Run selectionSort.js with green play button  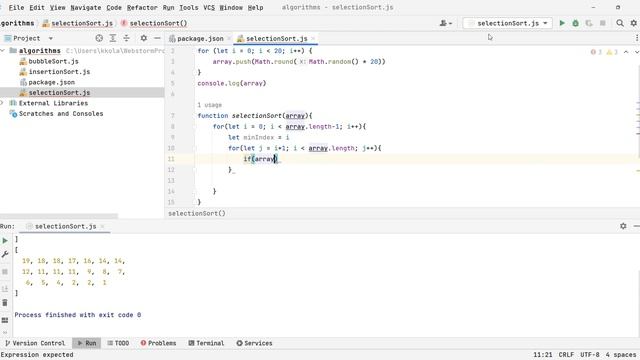(x=562, y=23)
